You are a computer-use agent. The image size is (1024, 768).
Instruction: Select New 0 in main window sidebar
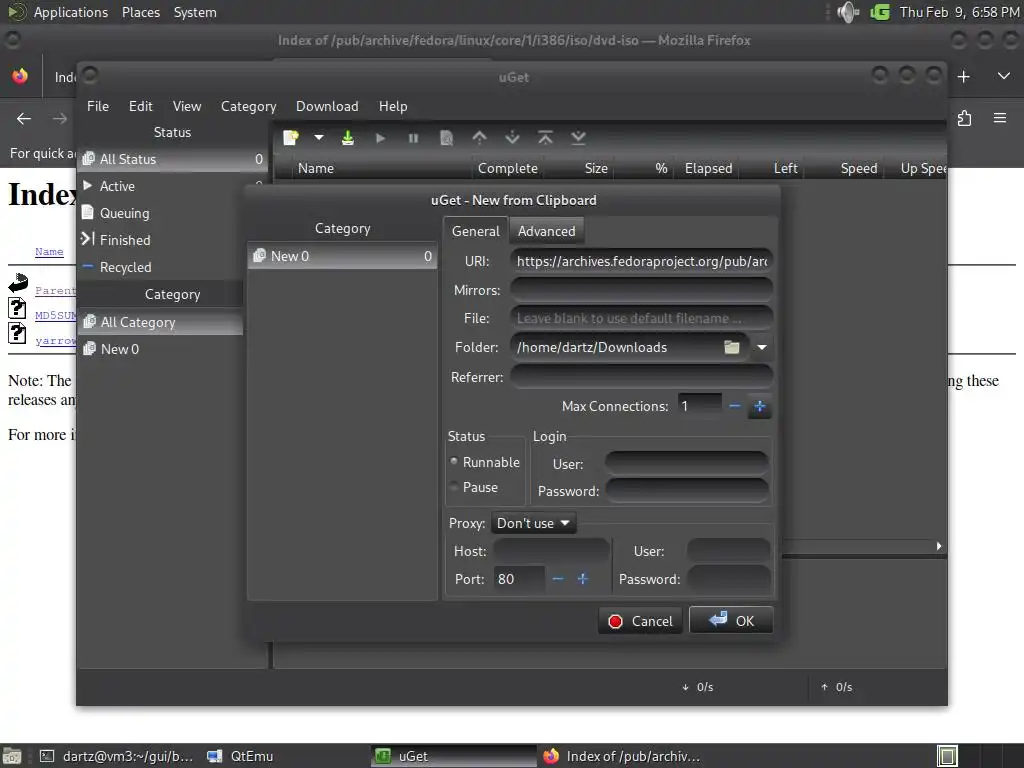161,349
